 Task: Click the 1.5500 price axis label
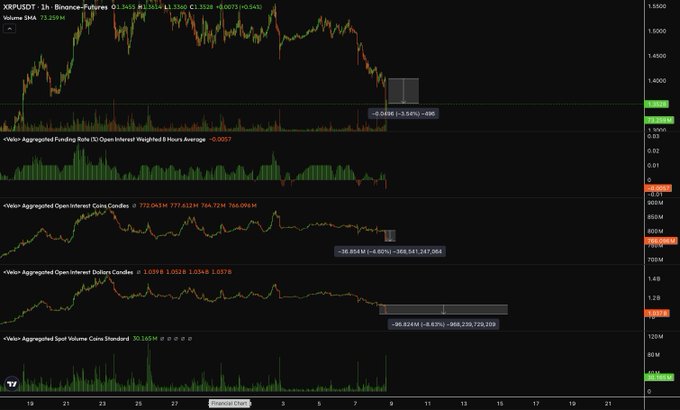pyautogui.click(x=657, y=7)
